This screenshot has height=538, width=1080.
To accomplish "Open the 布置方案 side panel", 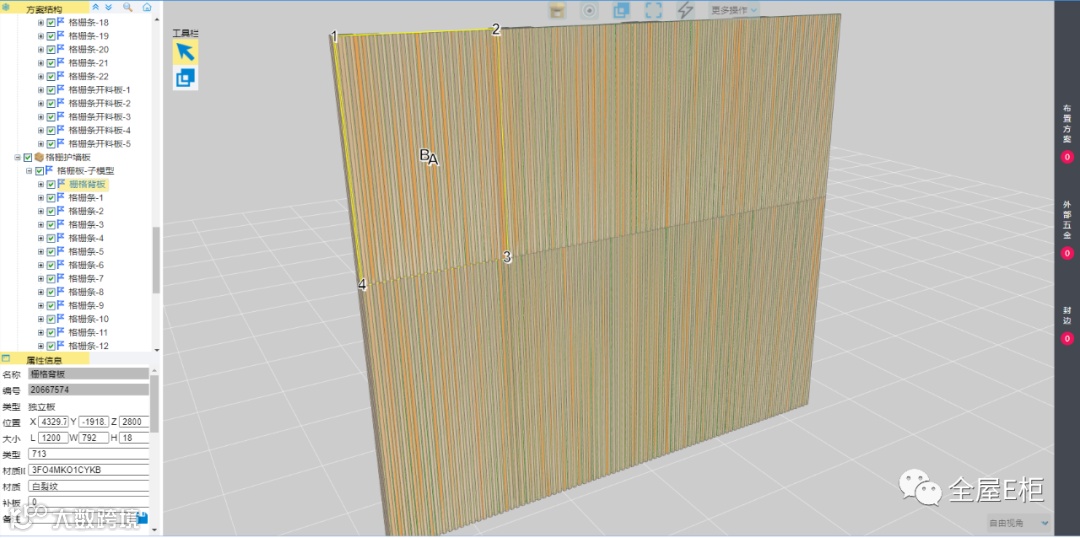I will point(1067,123).
